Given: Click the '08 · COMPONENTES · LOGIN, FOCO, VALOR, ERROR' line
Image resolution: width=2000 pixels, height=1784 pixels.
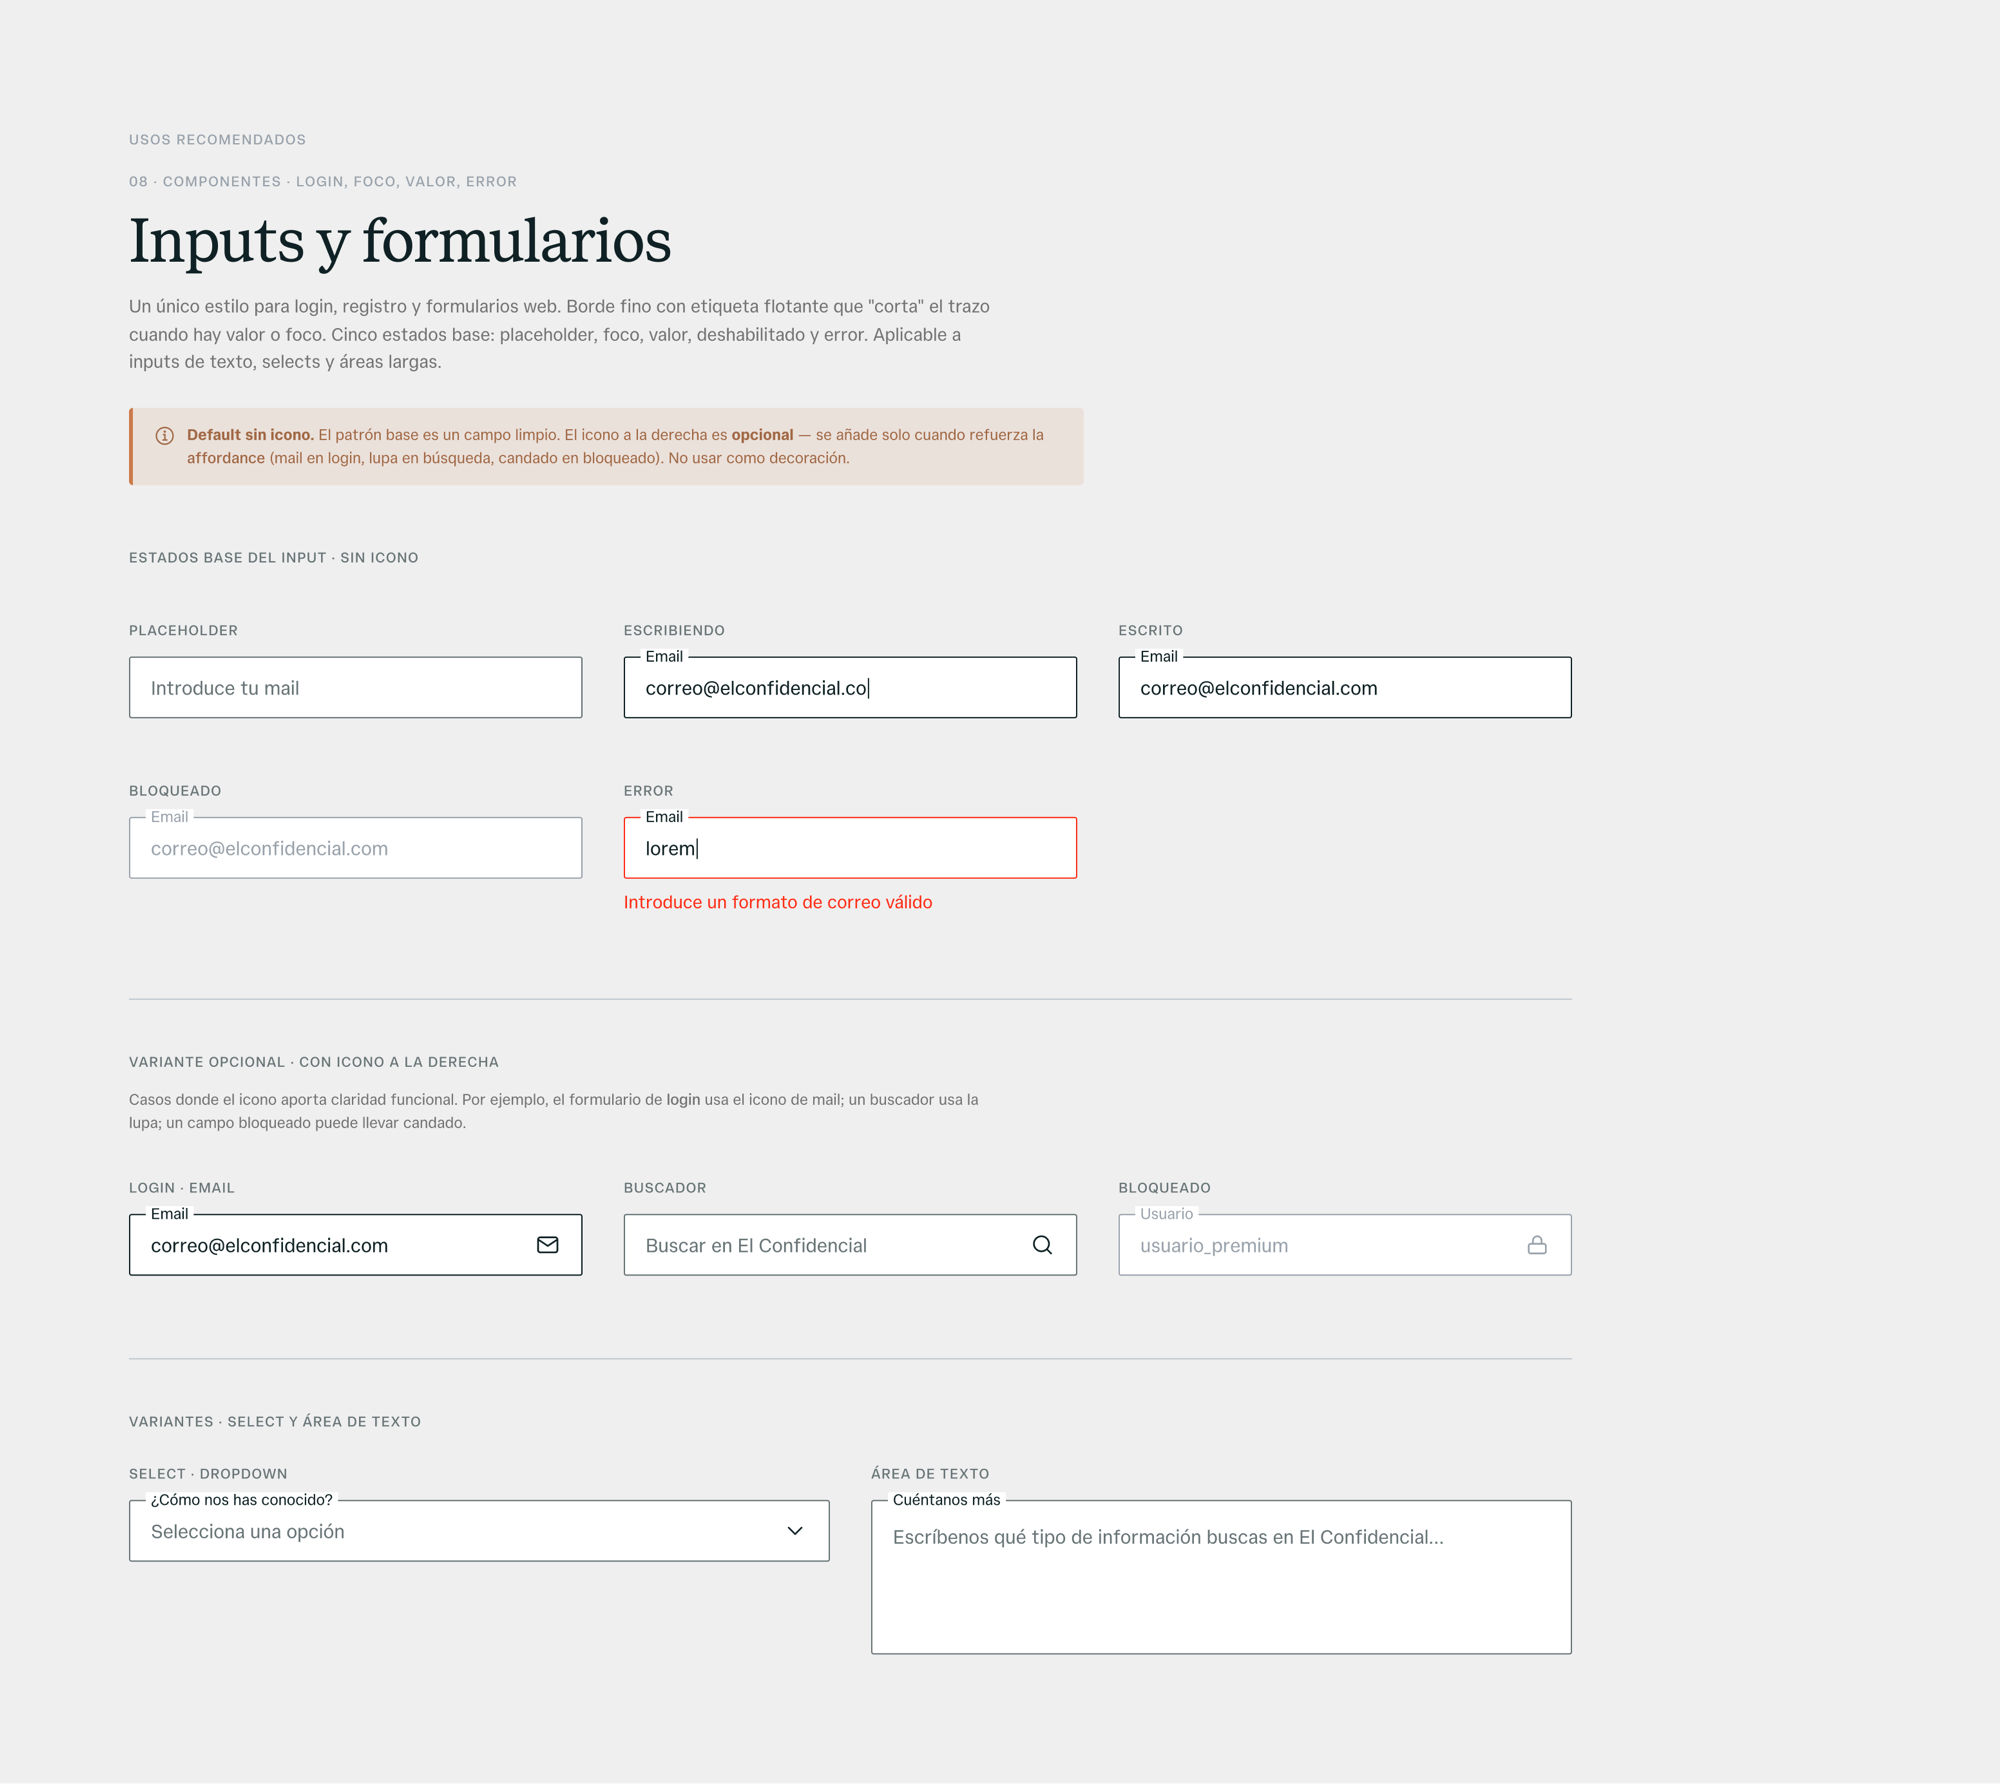Looking at the screenshot, I should pos(323,182).
